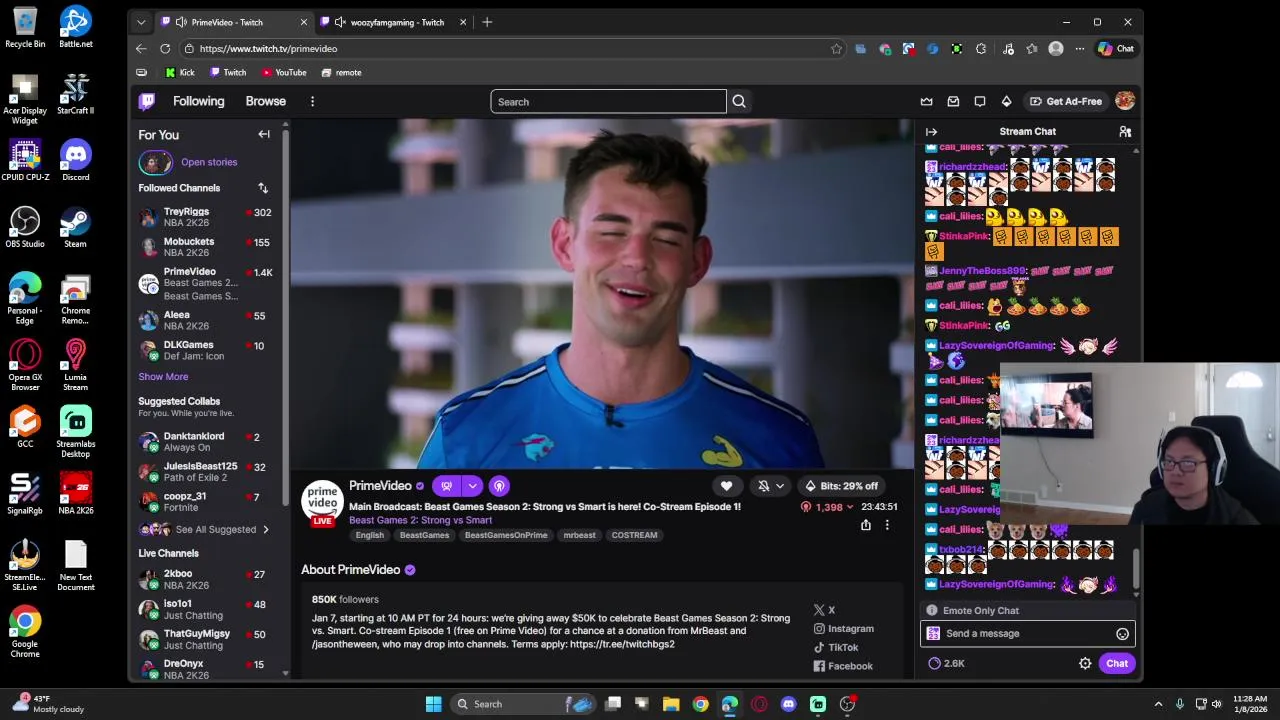This screenshot has height=720, width=1280.
Task: Open the Beast Games 2: Strong vs Smart link
Action: coord(420,520)
